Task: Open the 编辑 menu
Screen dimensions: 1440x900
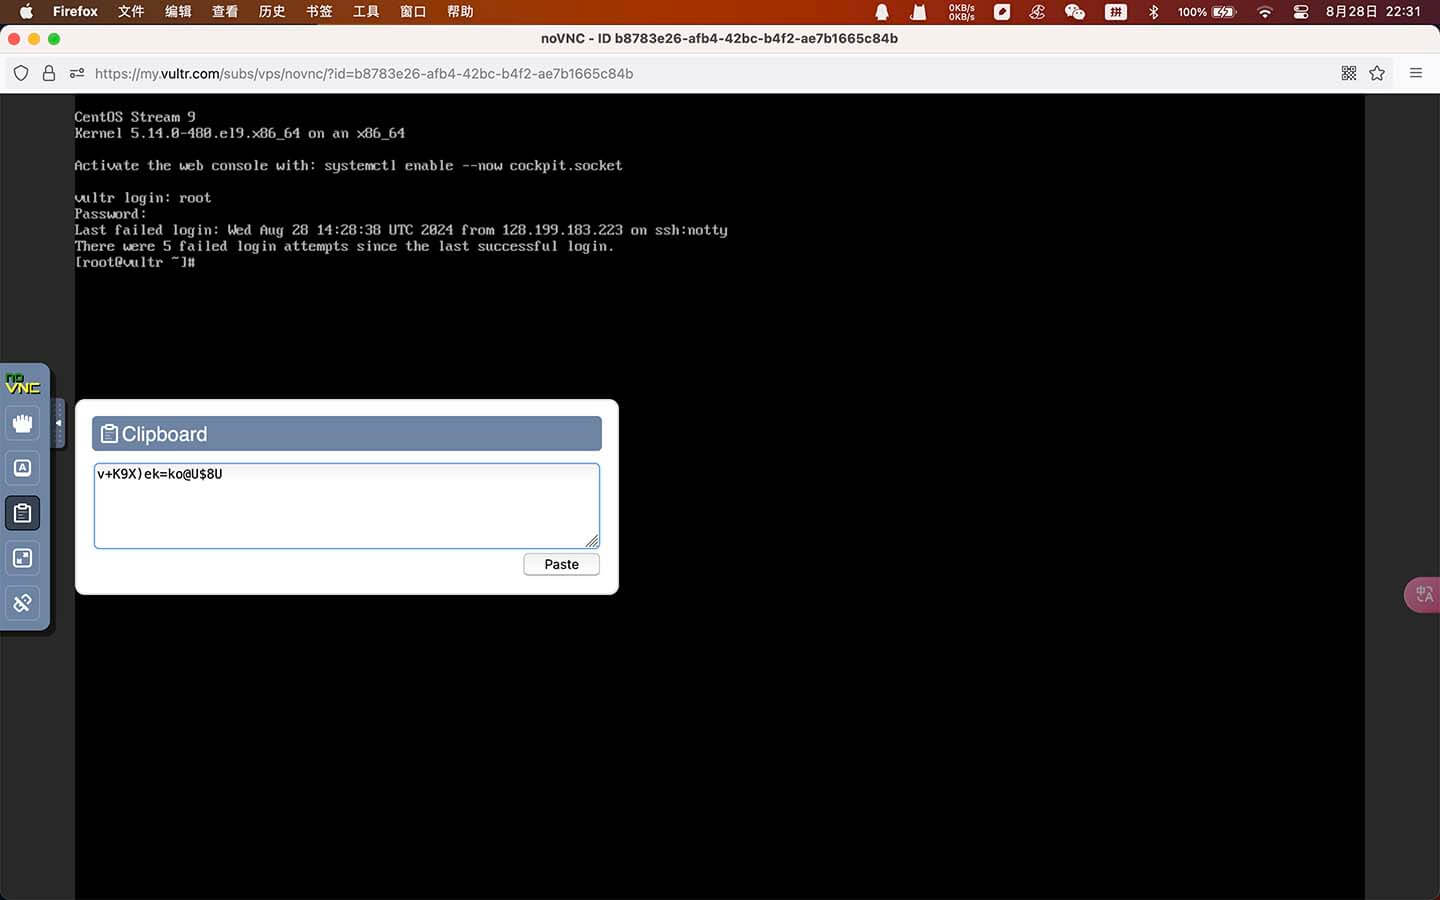Action: tap(178, 12)
